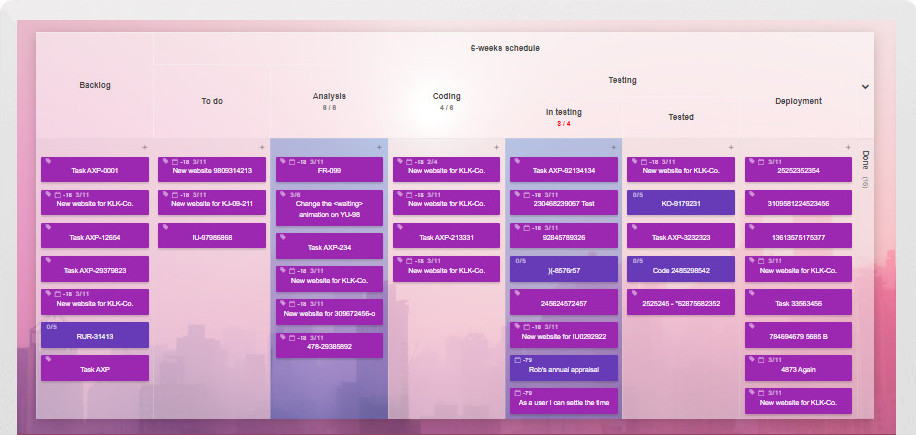Image resolution: width=916 pixels, height=435 pixels.
Task: Click the tag icon on Task AXP-92134134
Action: (x=517, y=162)
